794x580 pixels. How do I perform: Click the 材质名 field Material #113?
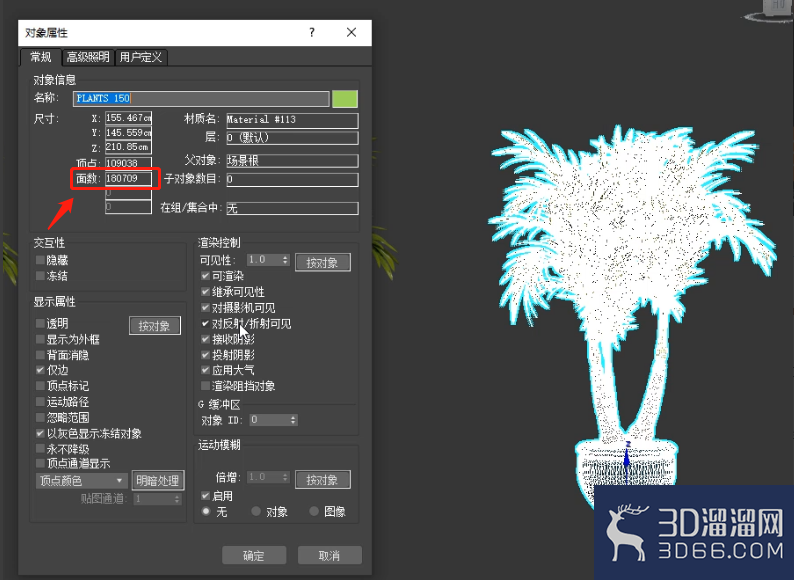click(292, 120)
